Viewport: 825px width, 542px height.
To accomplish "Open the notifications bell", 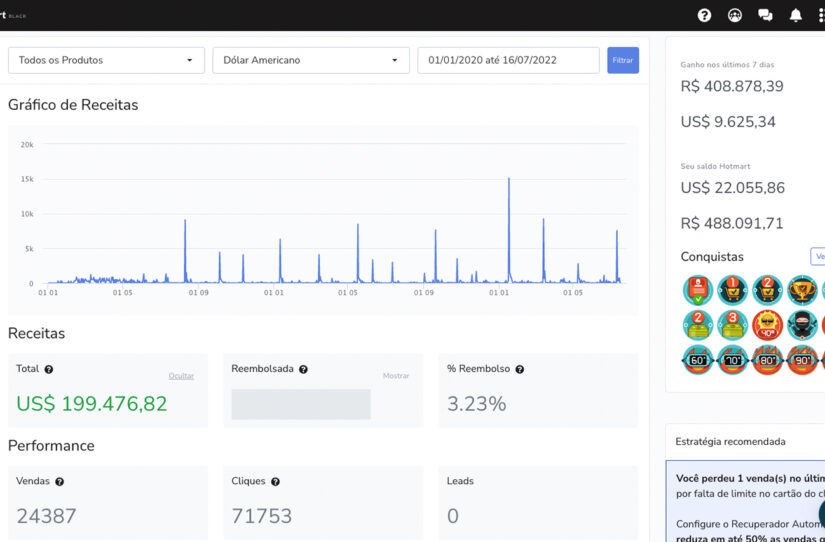I will point(796,15).
